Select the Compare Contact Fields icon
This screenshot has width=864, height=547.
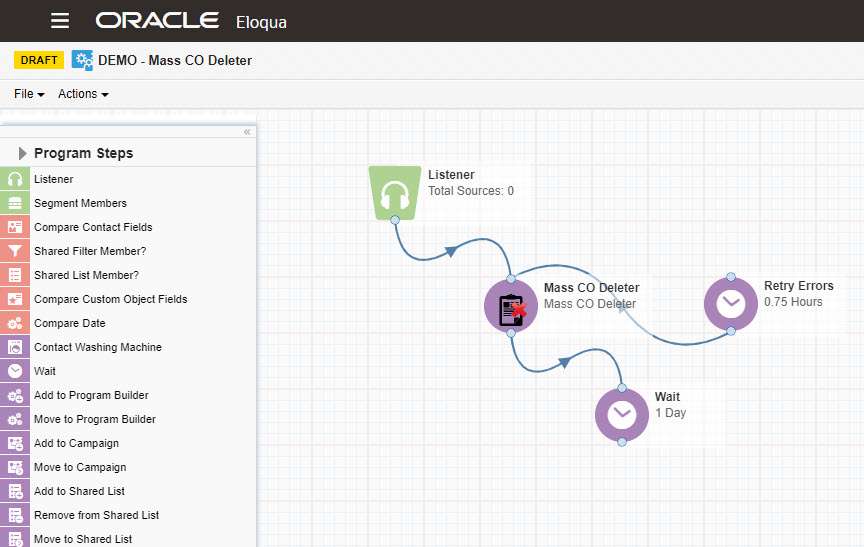(15, 227)
